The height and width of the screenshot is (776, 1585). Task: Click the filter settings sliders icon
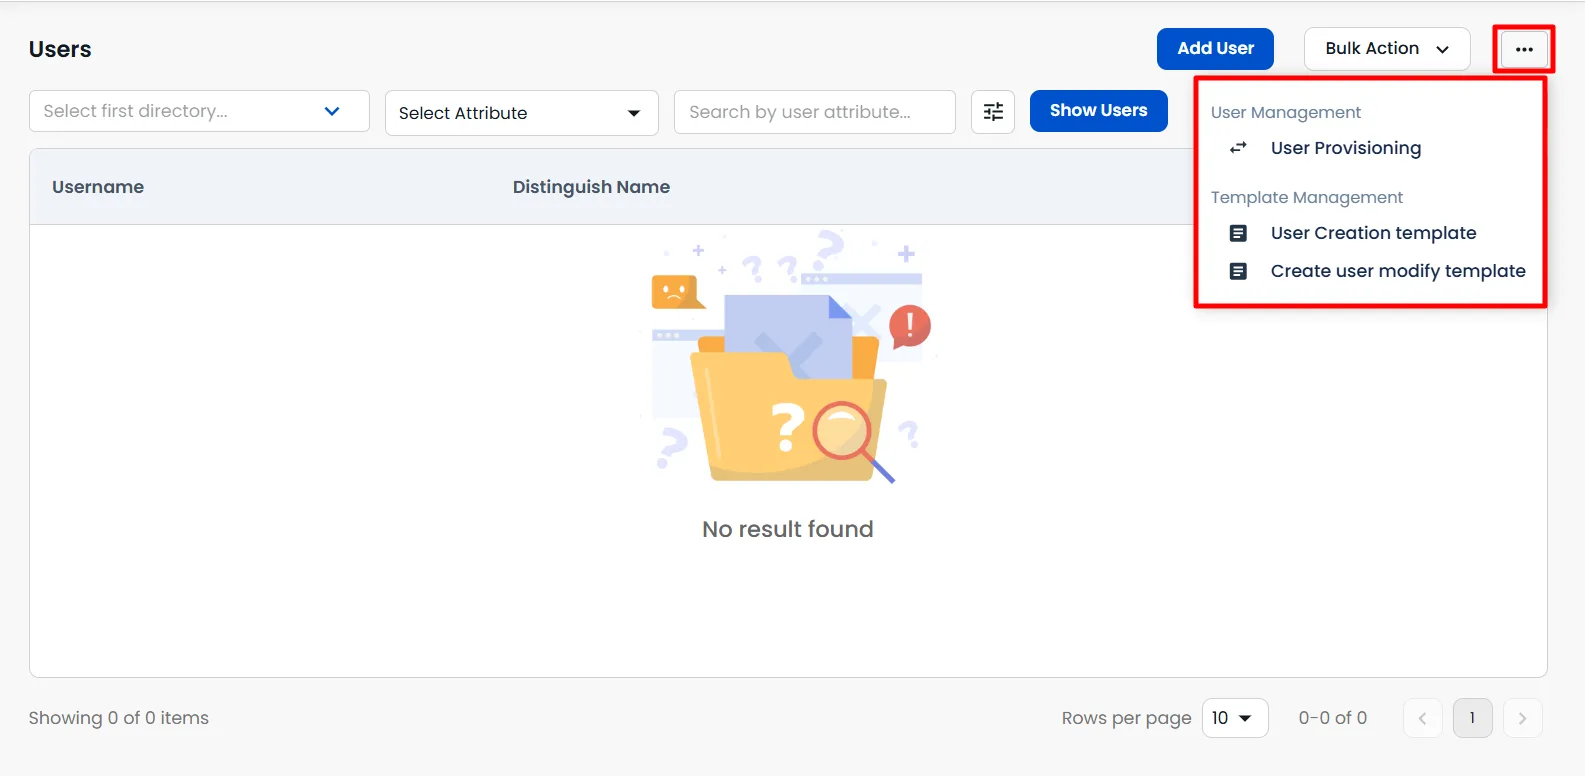993,112
